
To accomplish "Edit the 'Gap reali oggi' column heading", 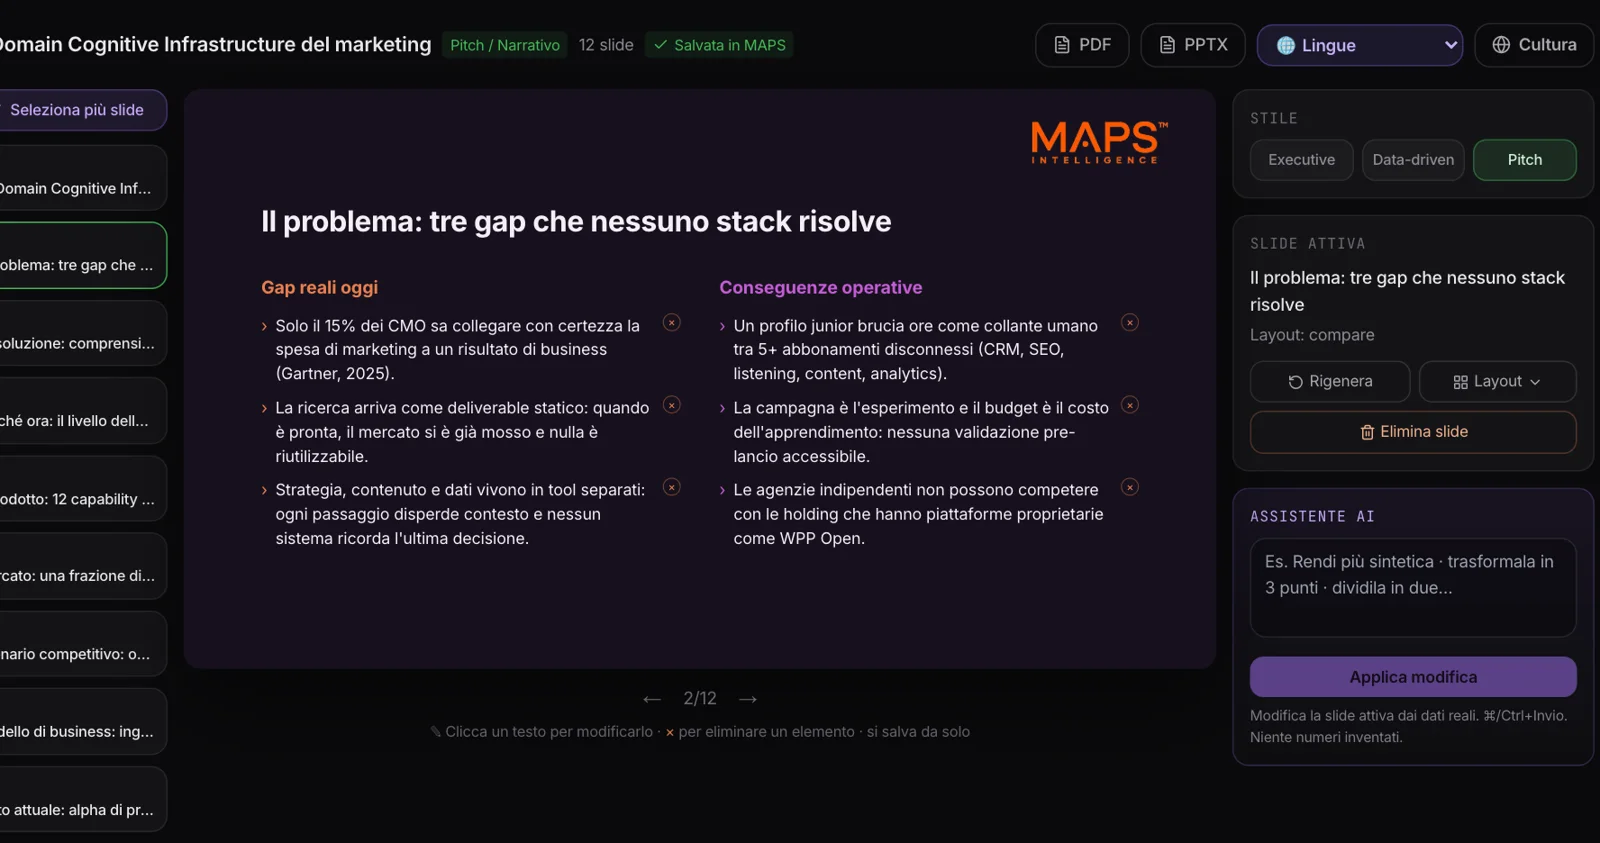I will [x=320, y=288].
